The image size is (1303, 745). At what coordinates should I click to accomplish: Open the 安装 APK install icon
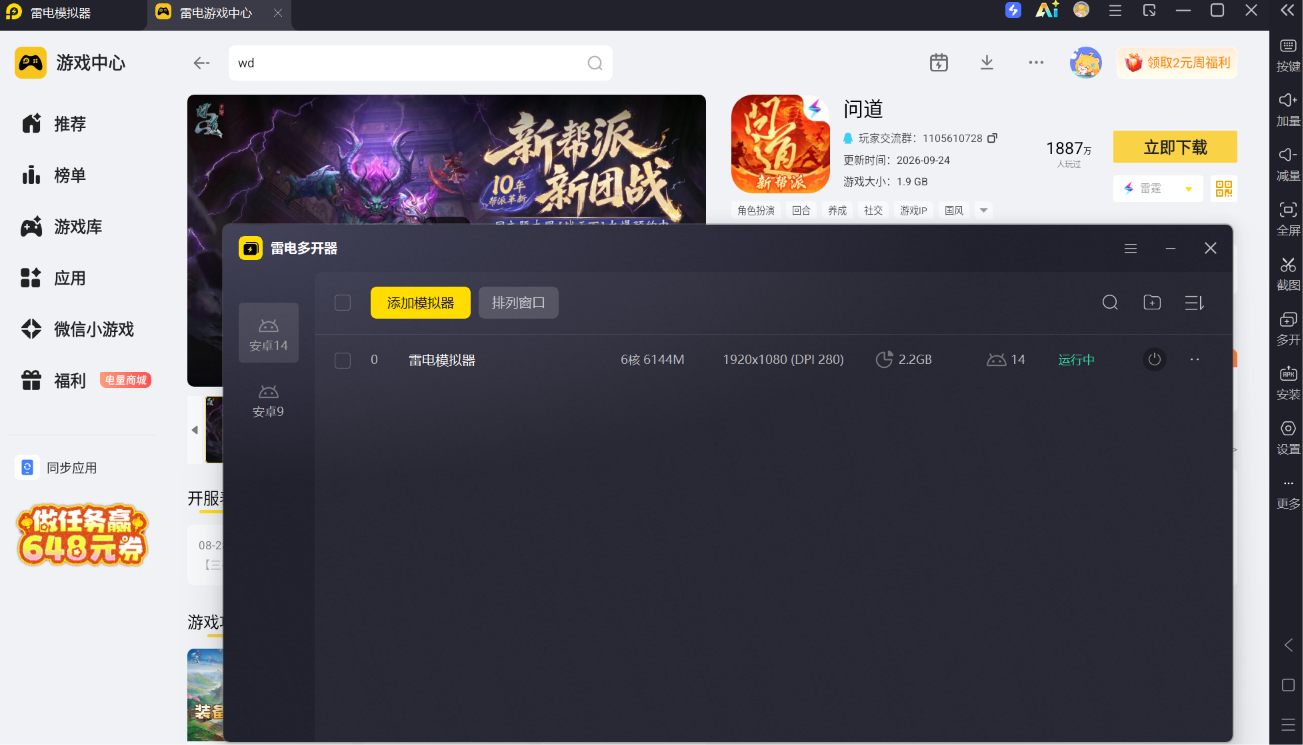[x=1288, y=383]
